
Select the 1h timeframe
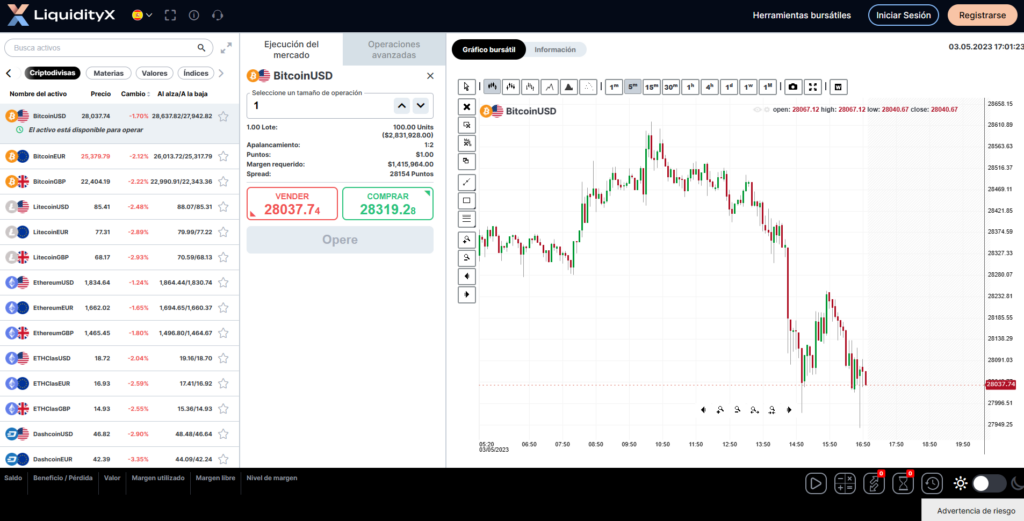pos(690,86)
